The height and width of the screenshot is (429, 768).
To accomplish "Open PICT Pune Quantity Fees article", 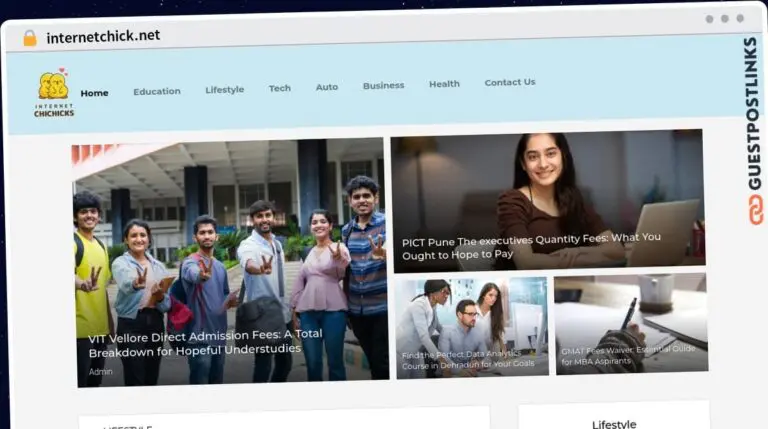I will pos(531,246).
